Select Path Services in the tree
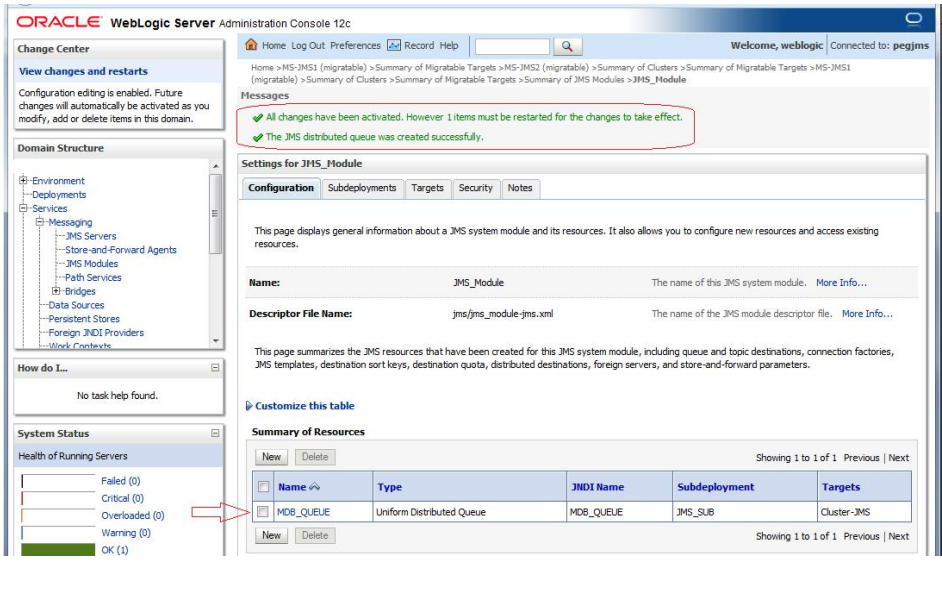Screen dimensions: 942x592 93,277
